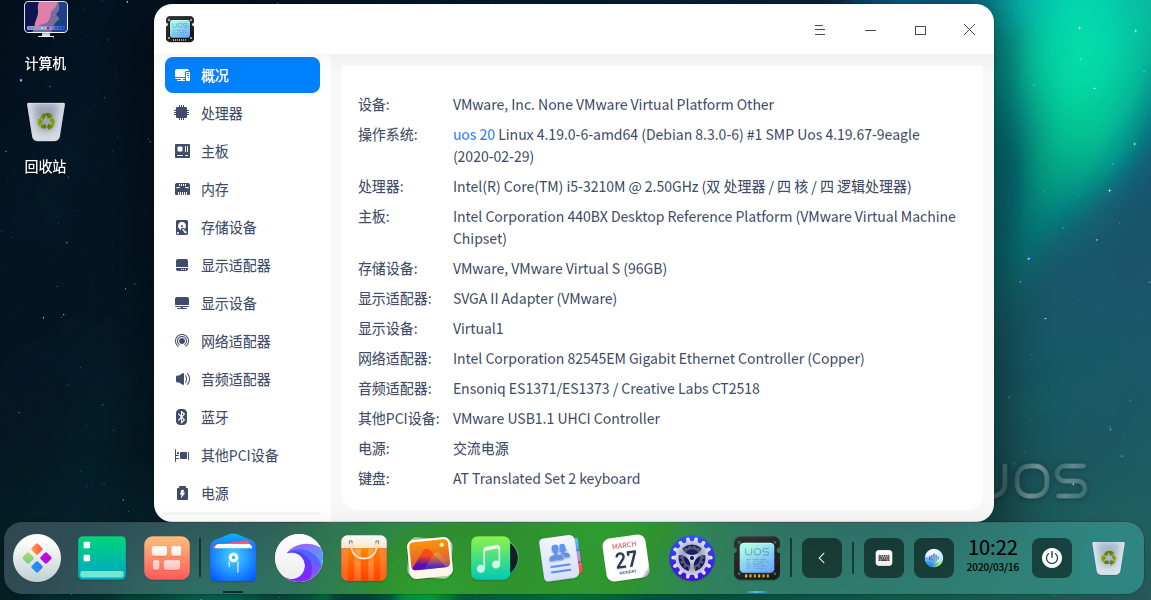Click the 显示适配器 card icon in sidebar
This screenshot has height=600, width=1151.
pyautogui.click(x=182, y=266)
